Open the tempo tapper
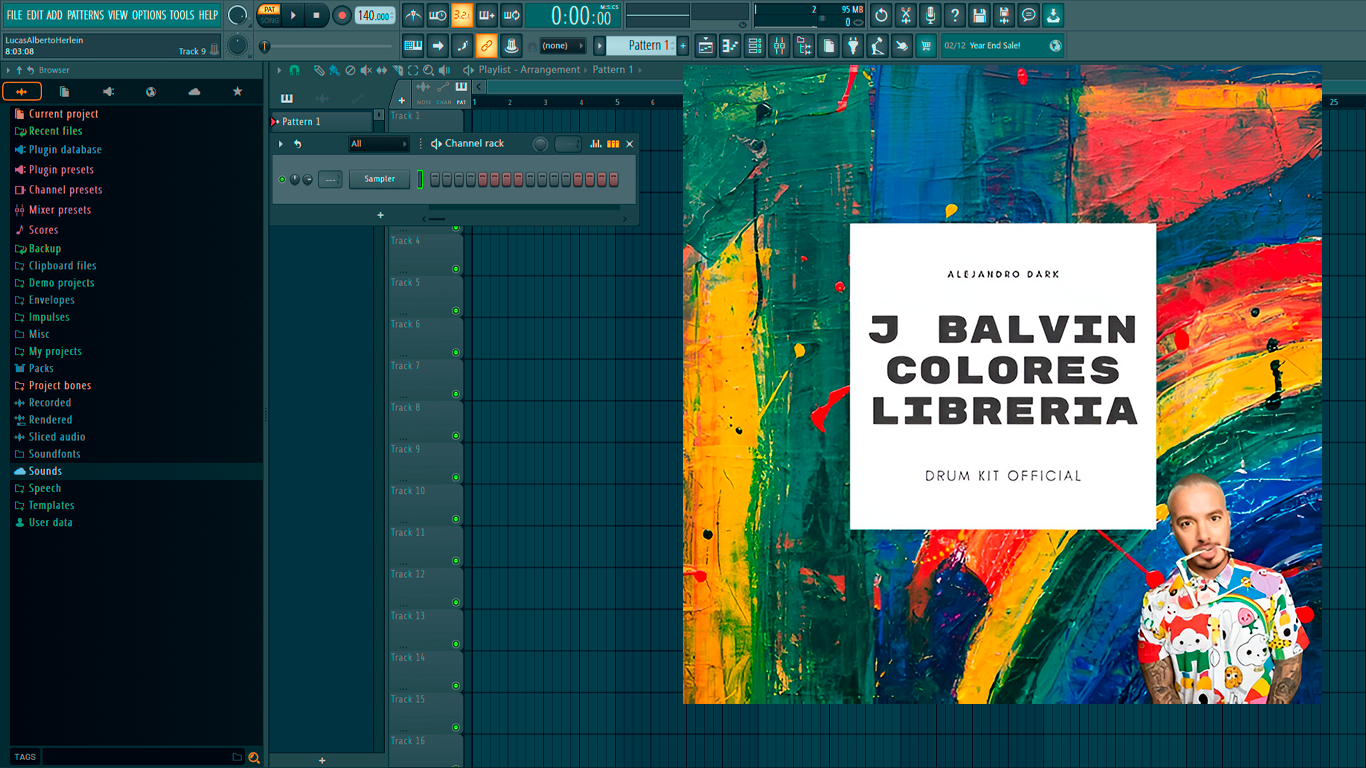 [x=877, y=46]
